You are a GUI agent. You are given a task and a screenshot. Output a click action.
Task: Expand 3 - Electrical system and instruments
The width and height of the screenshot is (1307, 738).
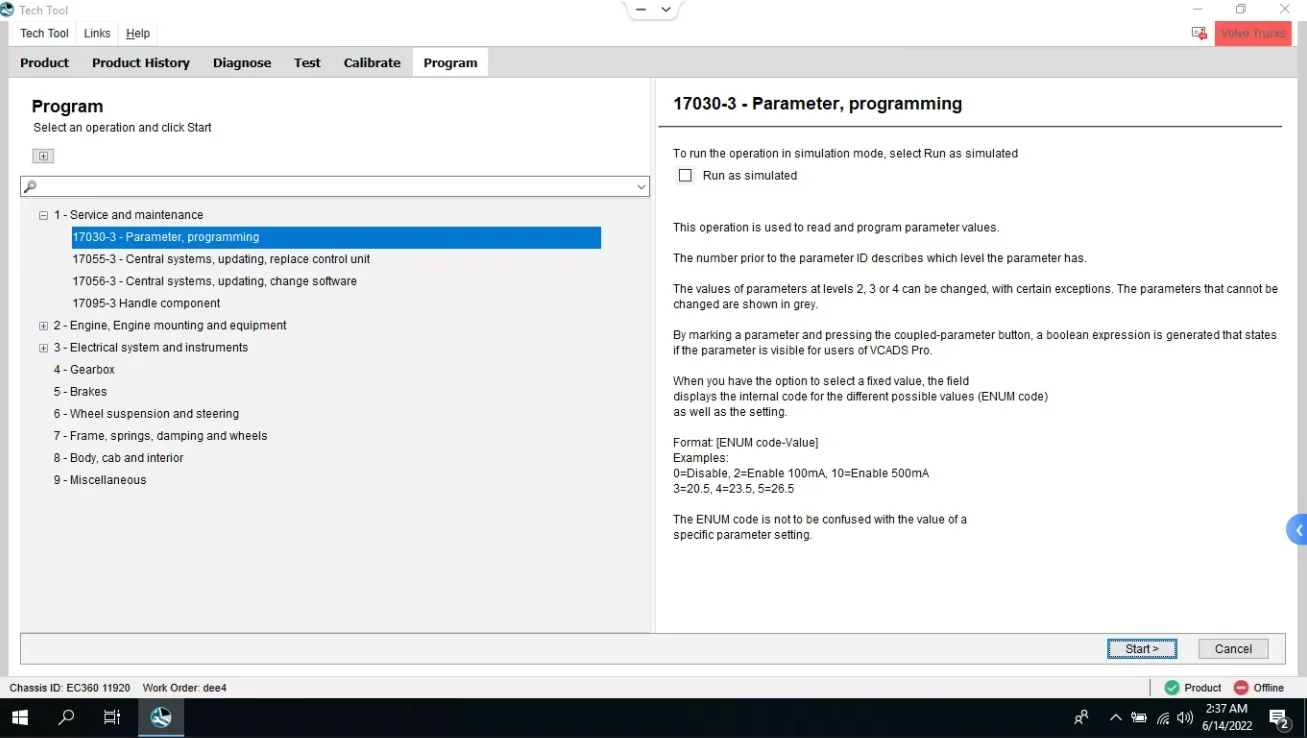click(43, 348)
